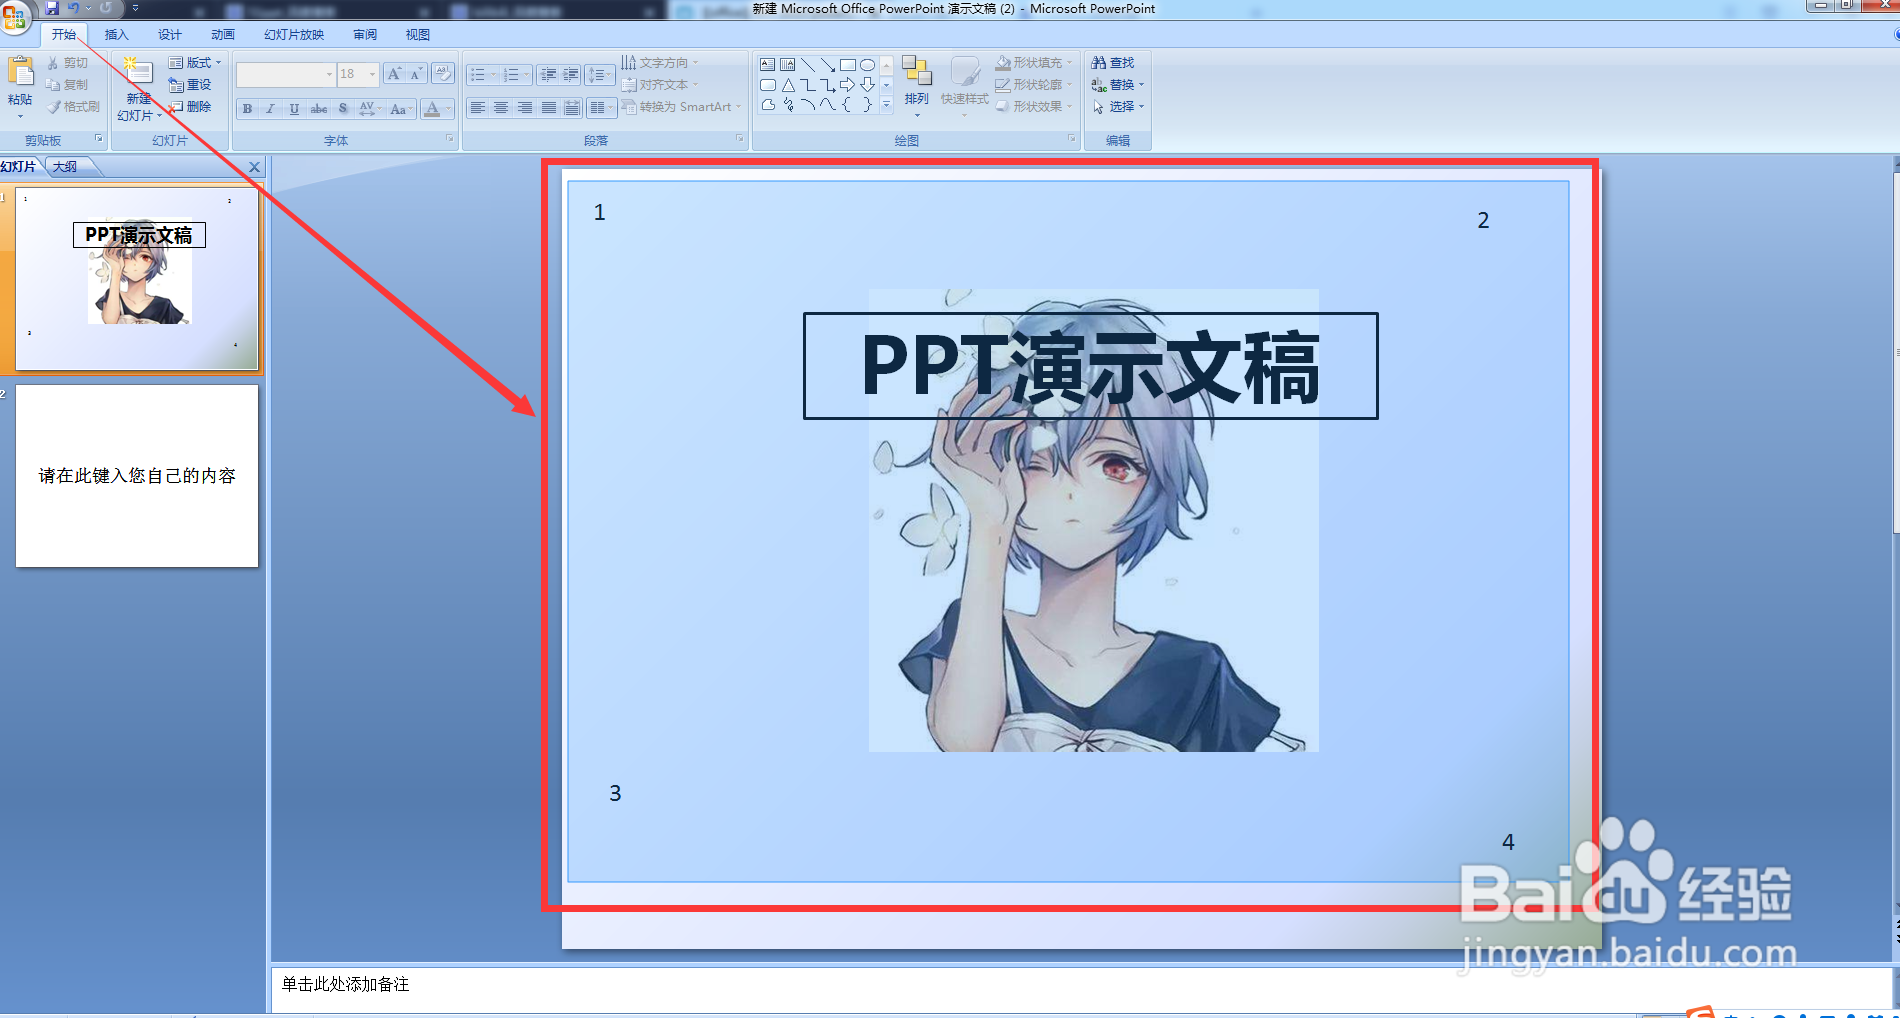Open the 插入 ribbon tab

tap(117, 34)
